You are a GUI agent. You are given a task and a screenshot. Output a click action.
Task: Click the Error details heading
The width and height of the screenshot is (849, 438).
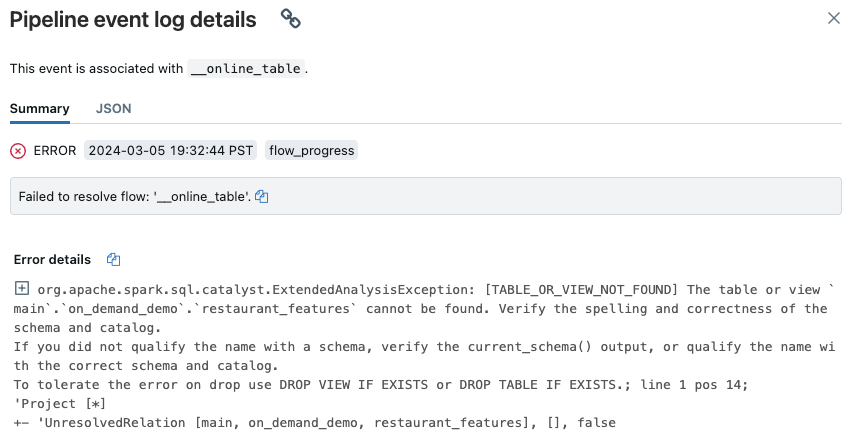click(x=52, y=259)
